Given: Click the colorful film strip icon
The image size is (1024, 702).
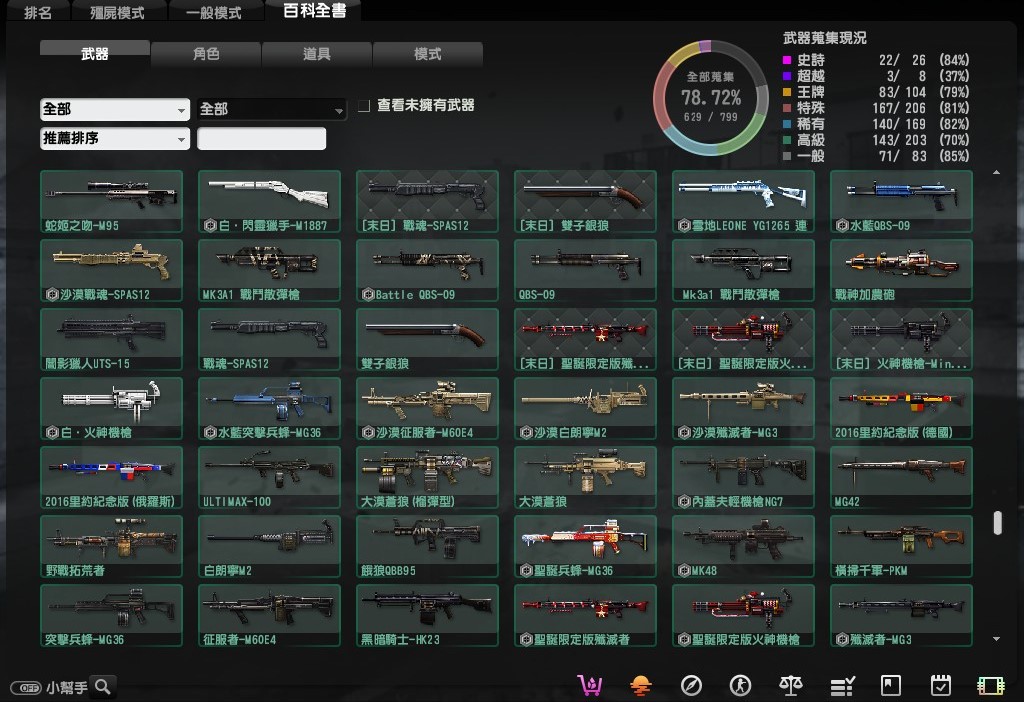Looking at the screenshot, I should coord(990,685).
